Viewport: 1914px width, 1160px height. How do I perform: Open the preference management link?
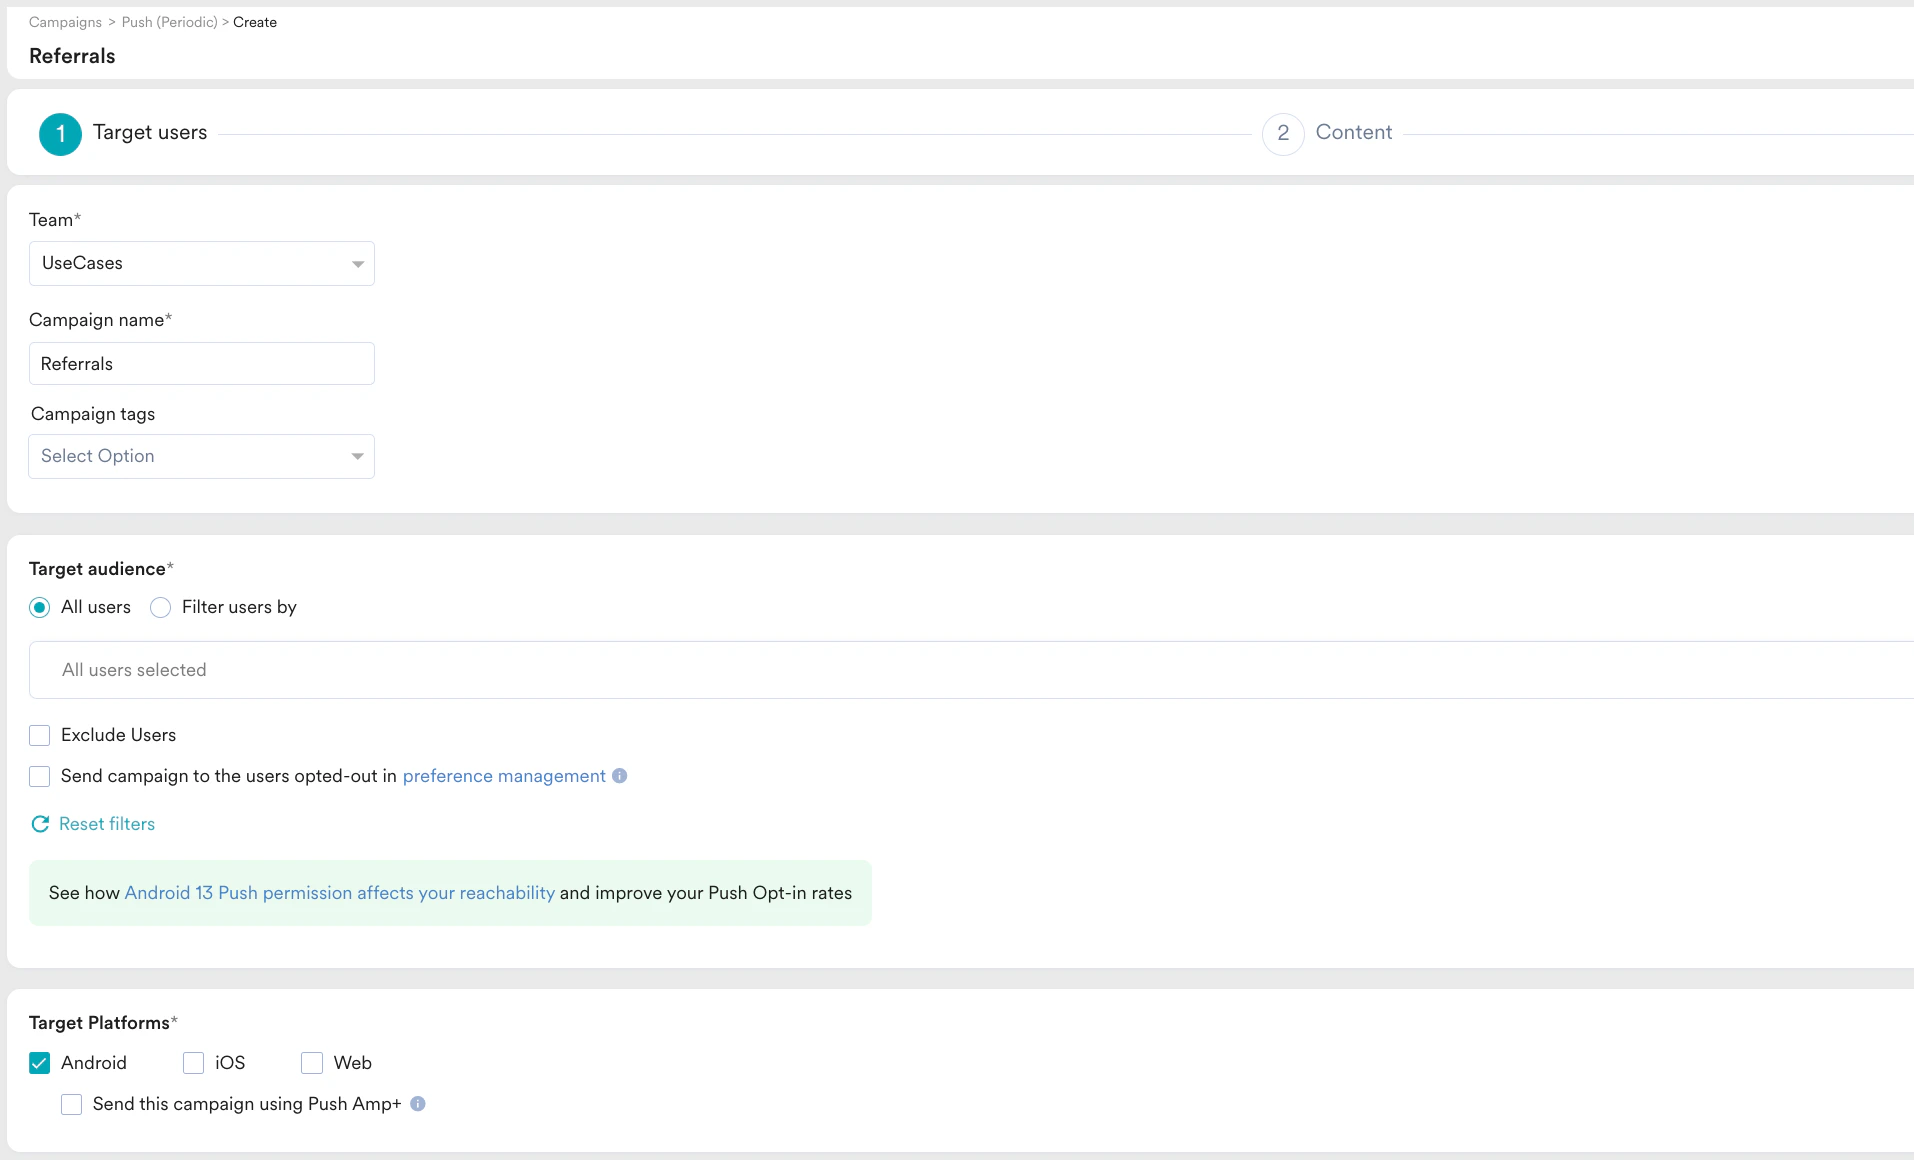tap(503, 776)
